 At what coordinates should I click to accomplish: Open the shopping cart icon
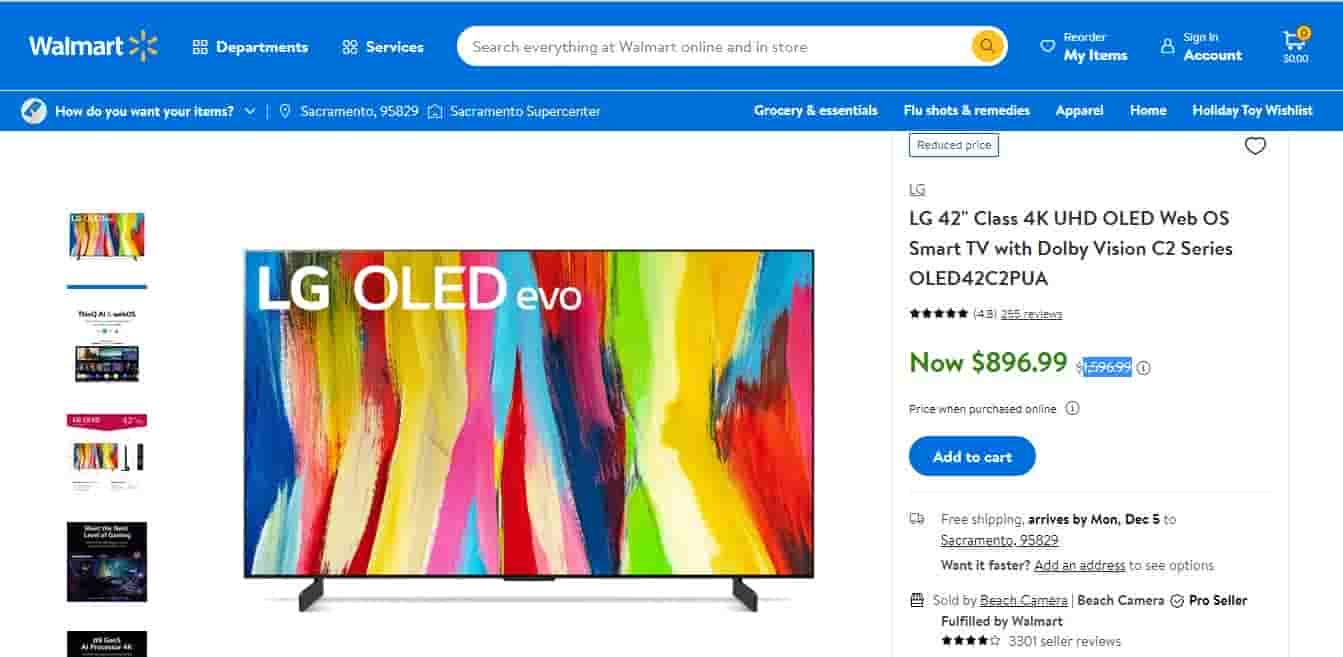[x=1295, y=45]
